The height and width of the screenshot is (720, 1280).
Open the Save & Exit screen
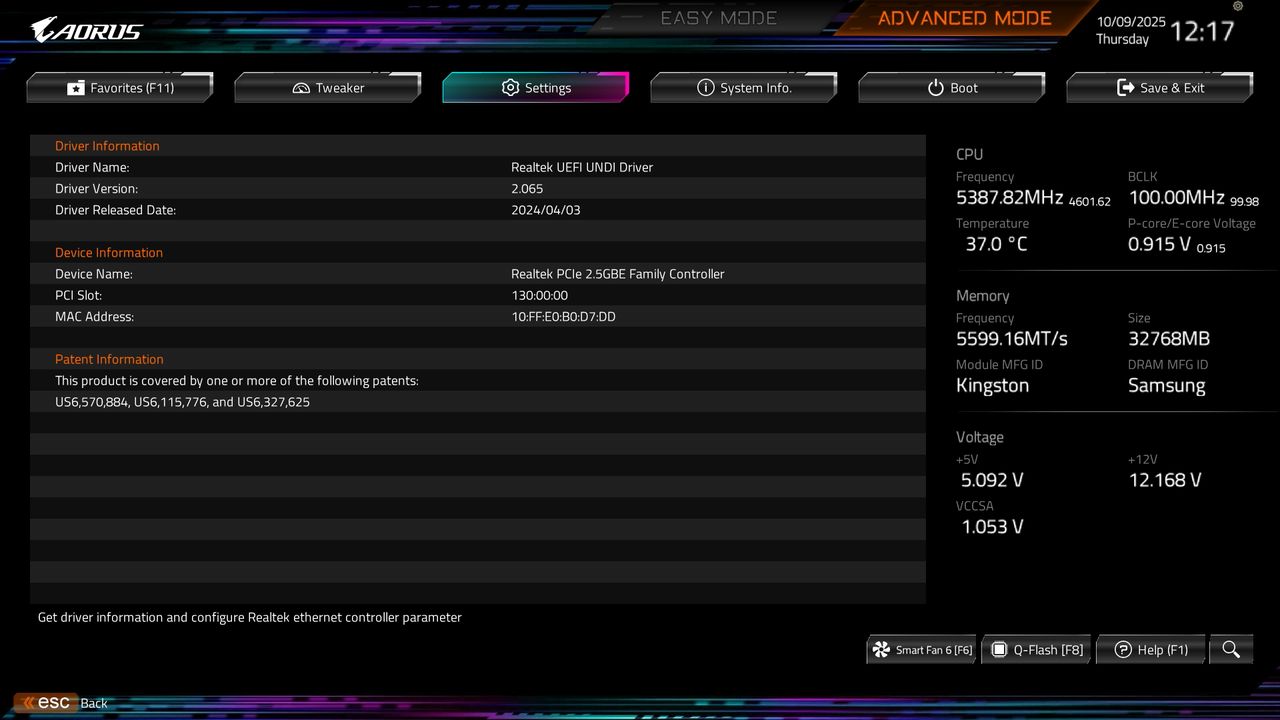click(1159, 87)
